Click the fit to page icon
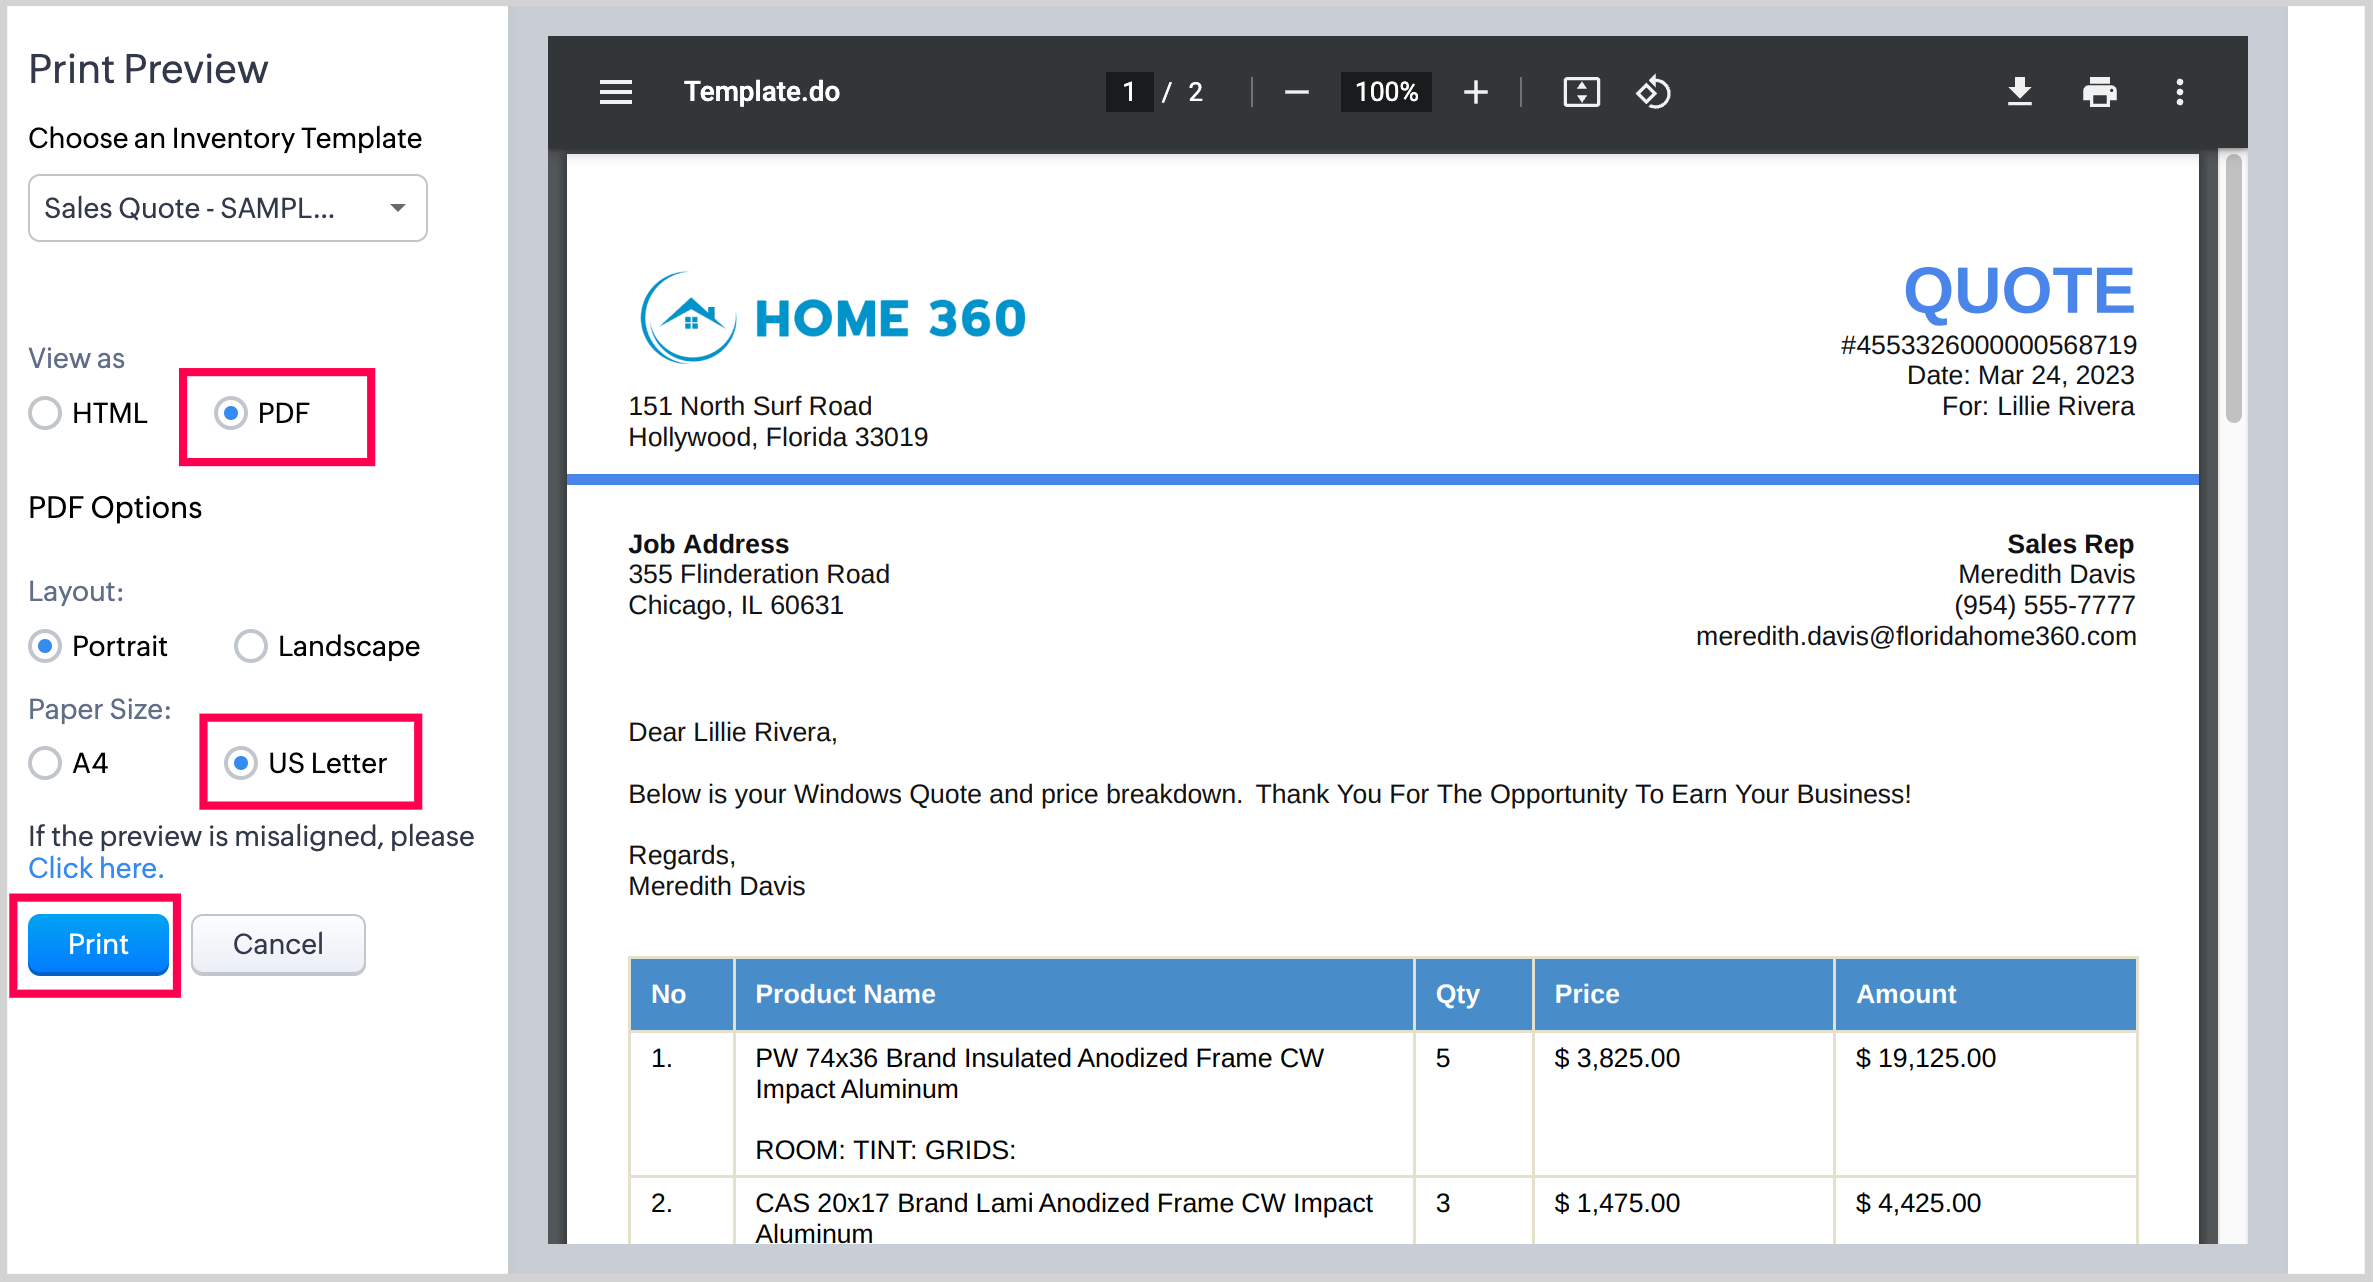 click(1581, 92)
